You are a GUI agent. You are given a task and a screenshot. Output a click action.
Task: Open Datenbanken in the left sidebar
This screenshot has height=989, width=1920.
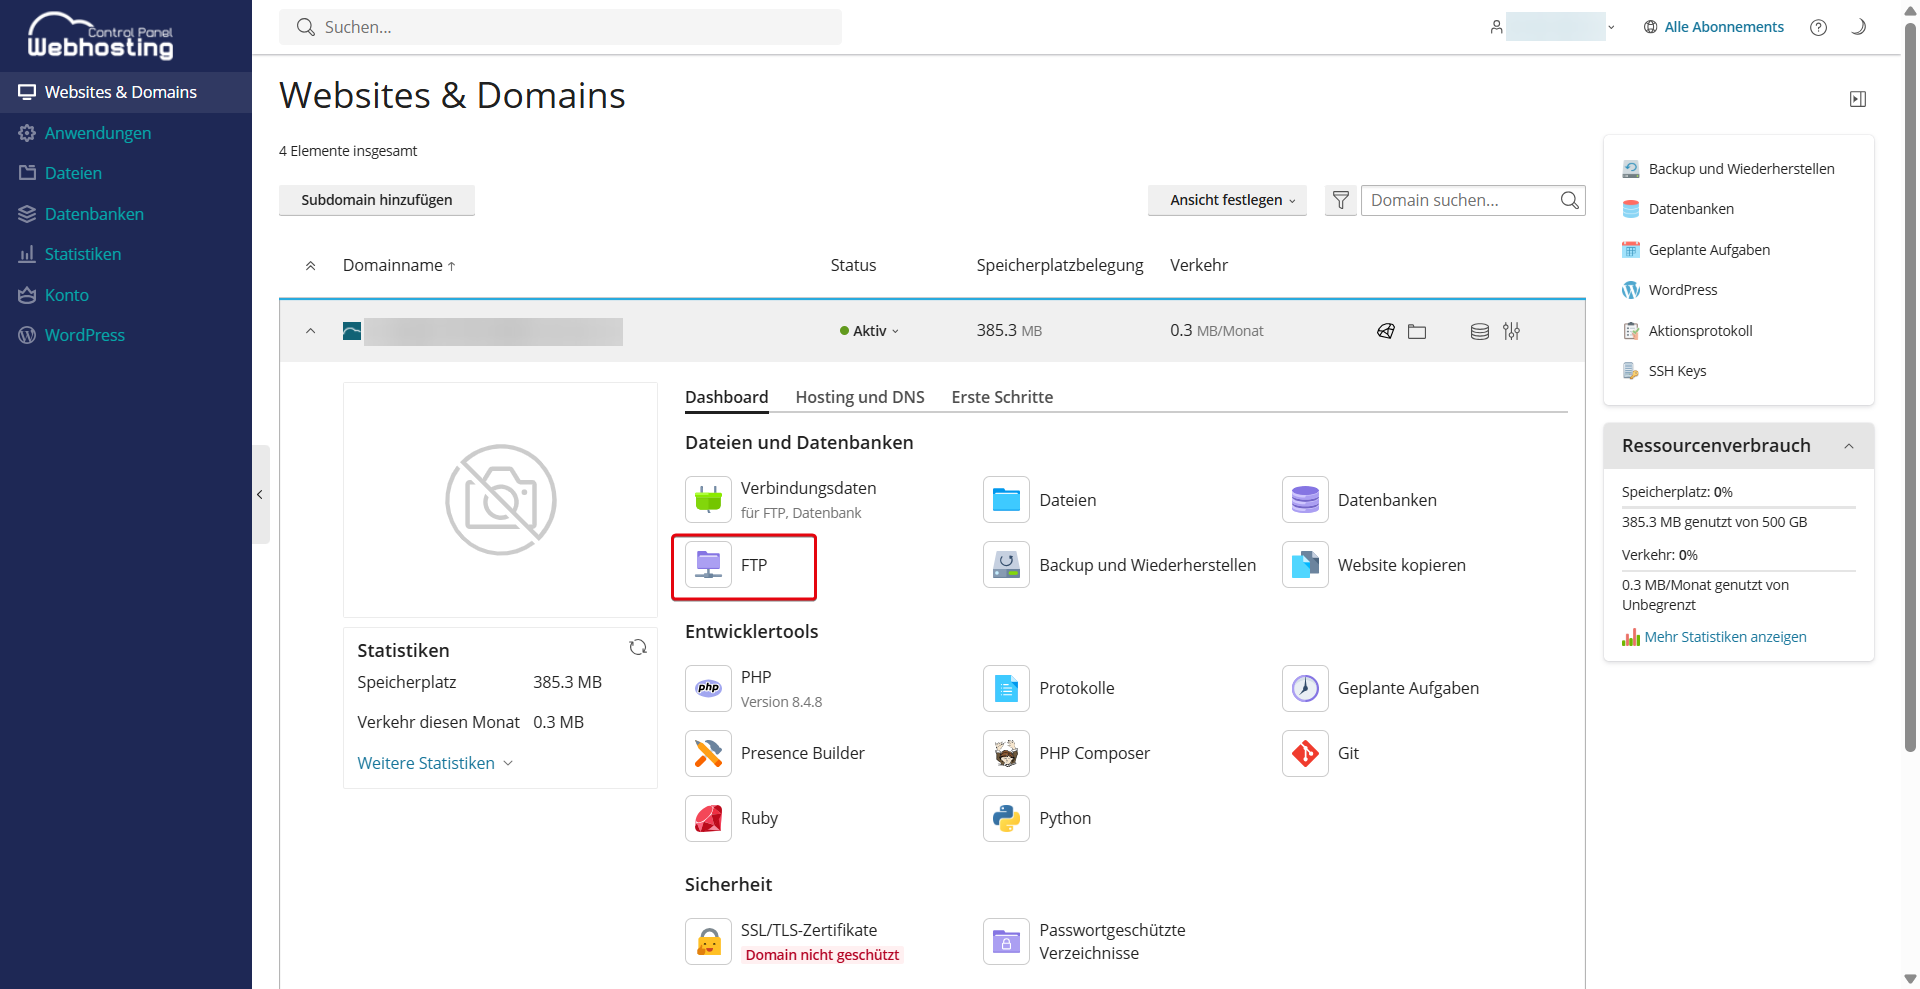(94, 214)
